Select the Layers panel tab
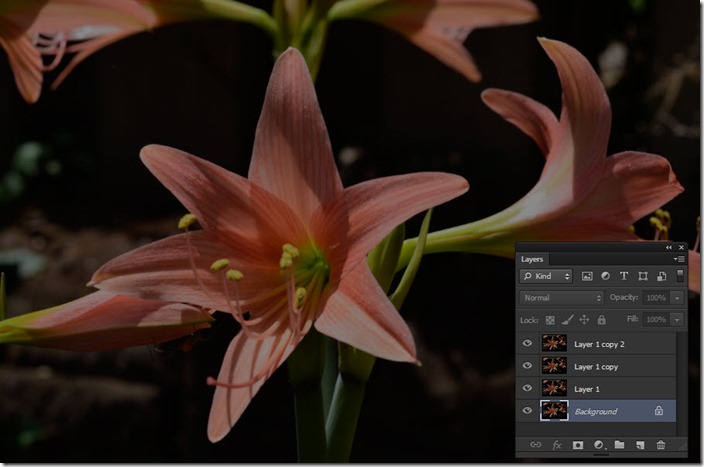Image resolution: width=704 pixels, height=467 pixels. coord(532,259)
